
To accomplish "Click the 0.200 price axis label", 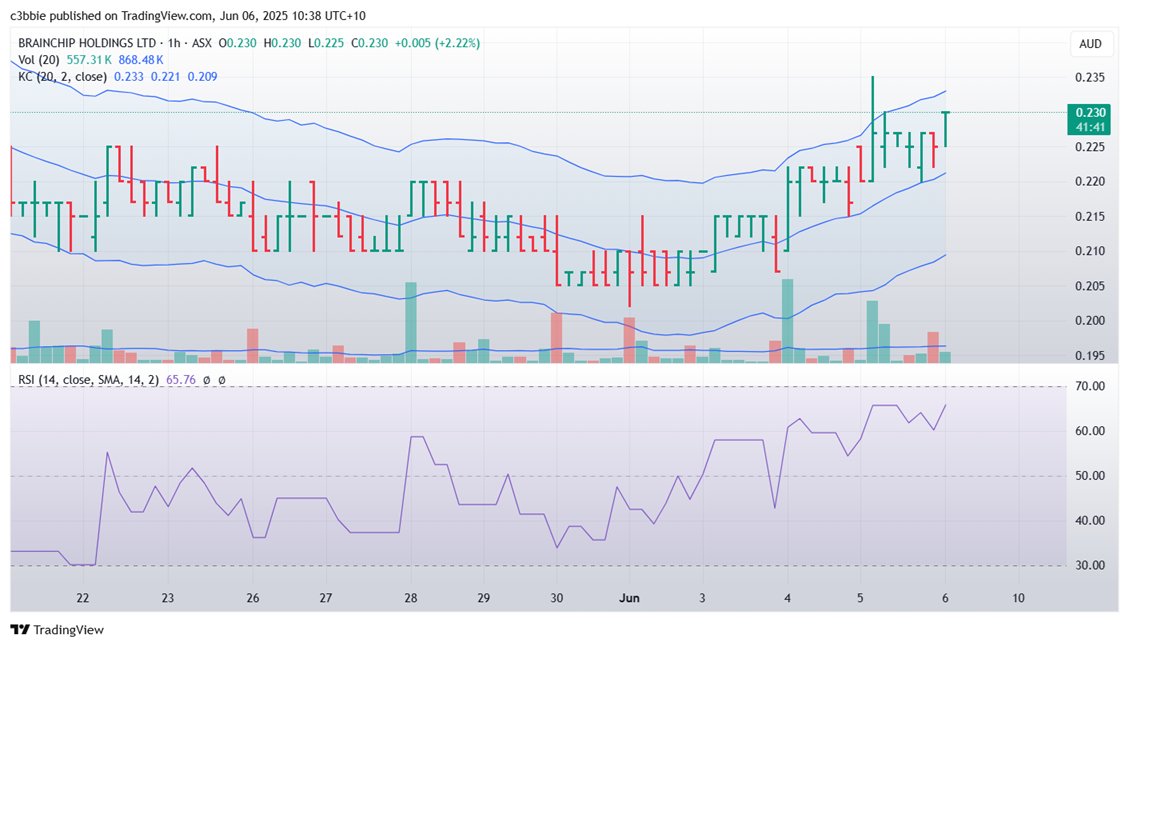I will pos(1090,320).
